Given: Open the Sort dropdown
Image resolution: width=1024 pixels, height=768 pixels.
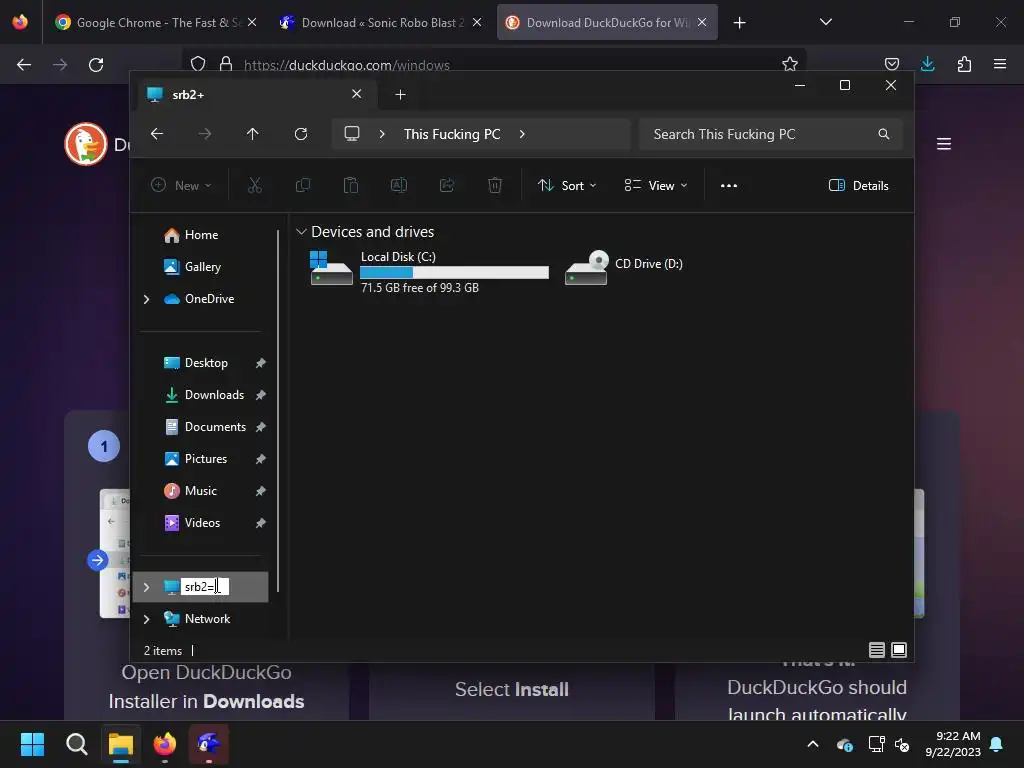Looking at the screenshot, I should pyautogui.click(x=567, y=185).
